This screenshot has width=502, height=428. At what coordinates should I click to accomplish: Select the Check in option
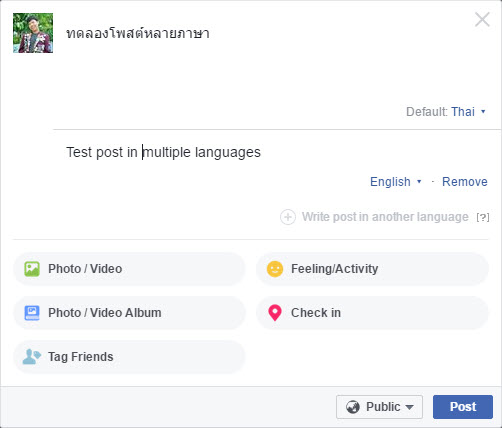coord(372,313)
